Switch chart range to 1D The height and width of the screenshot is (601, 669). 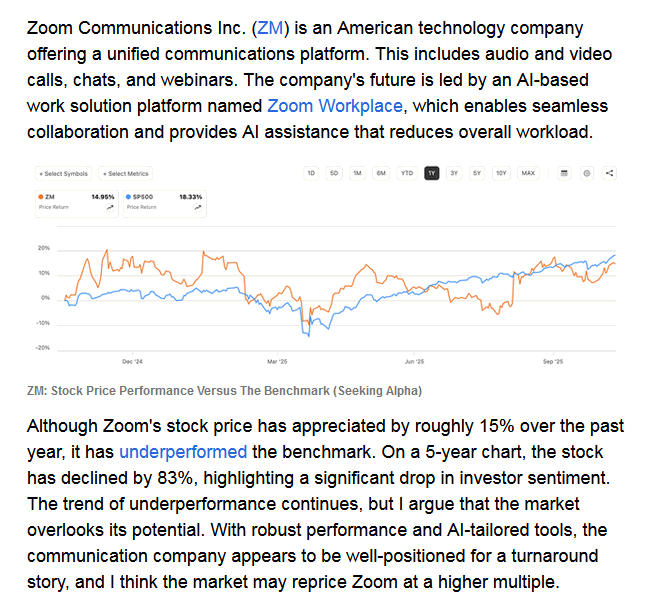[311, 173]
